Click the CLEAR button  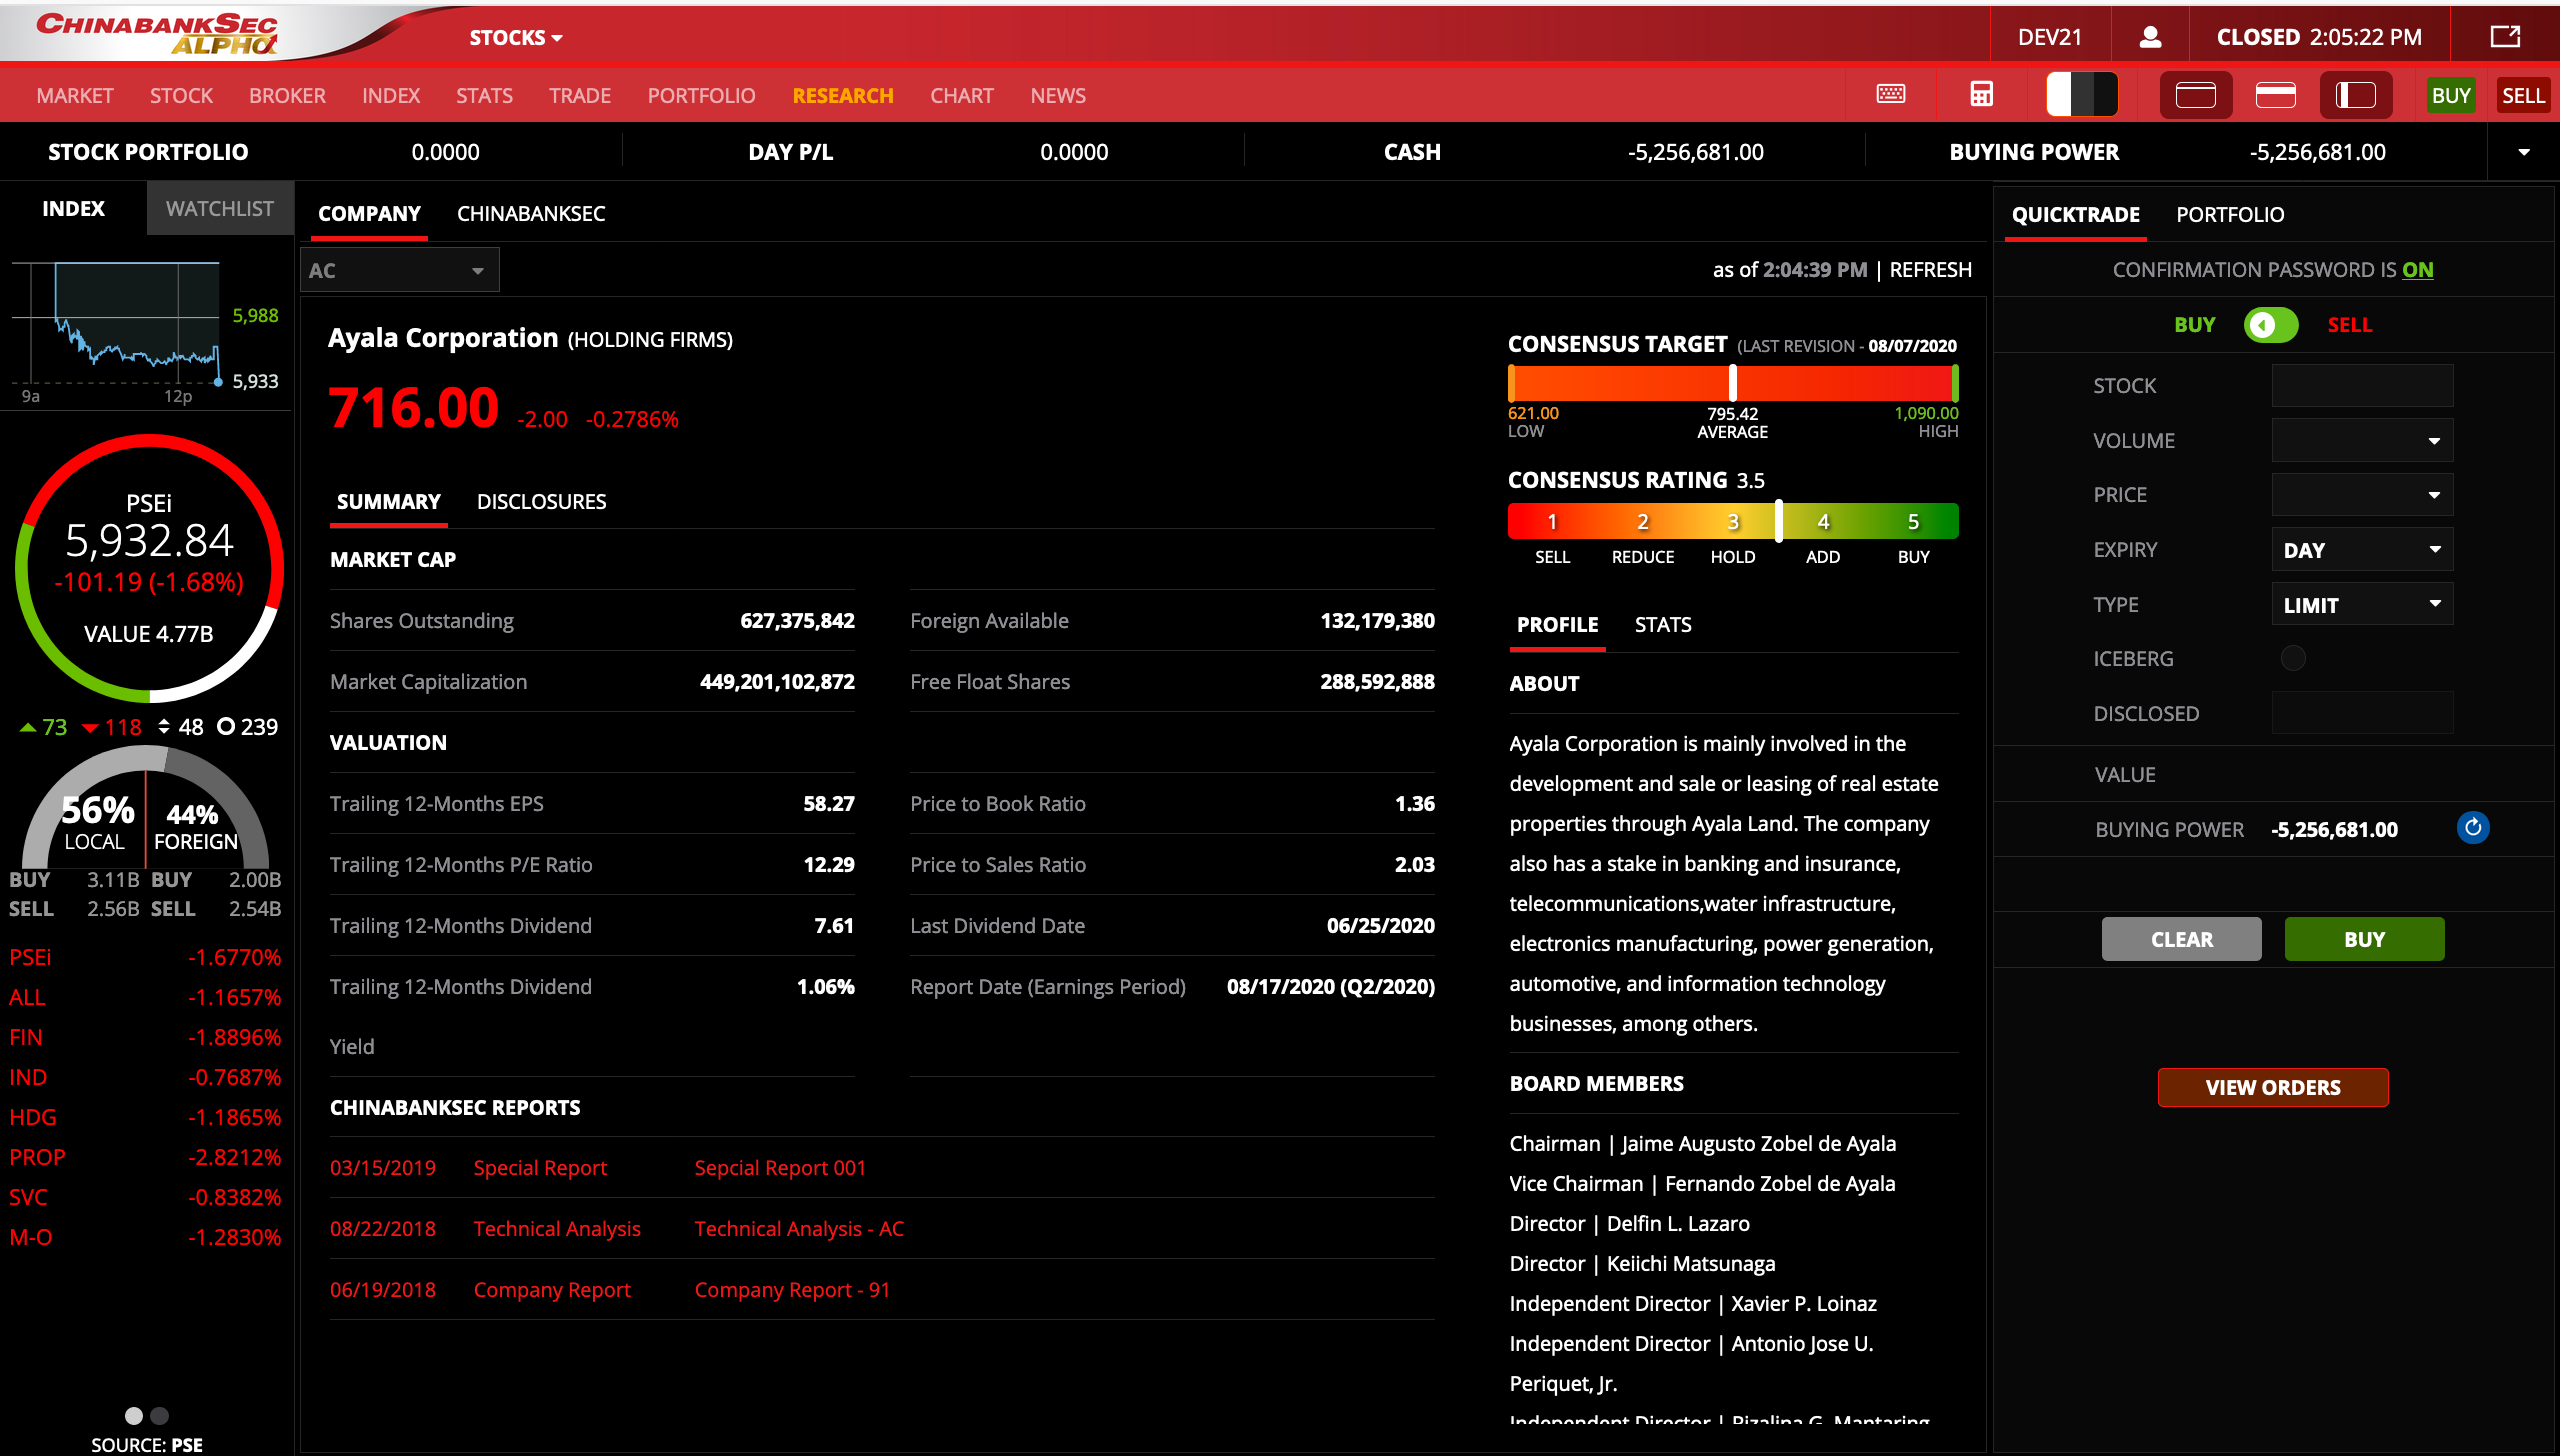tap(2181, 939)
